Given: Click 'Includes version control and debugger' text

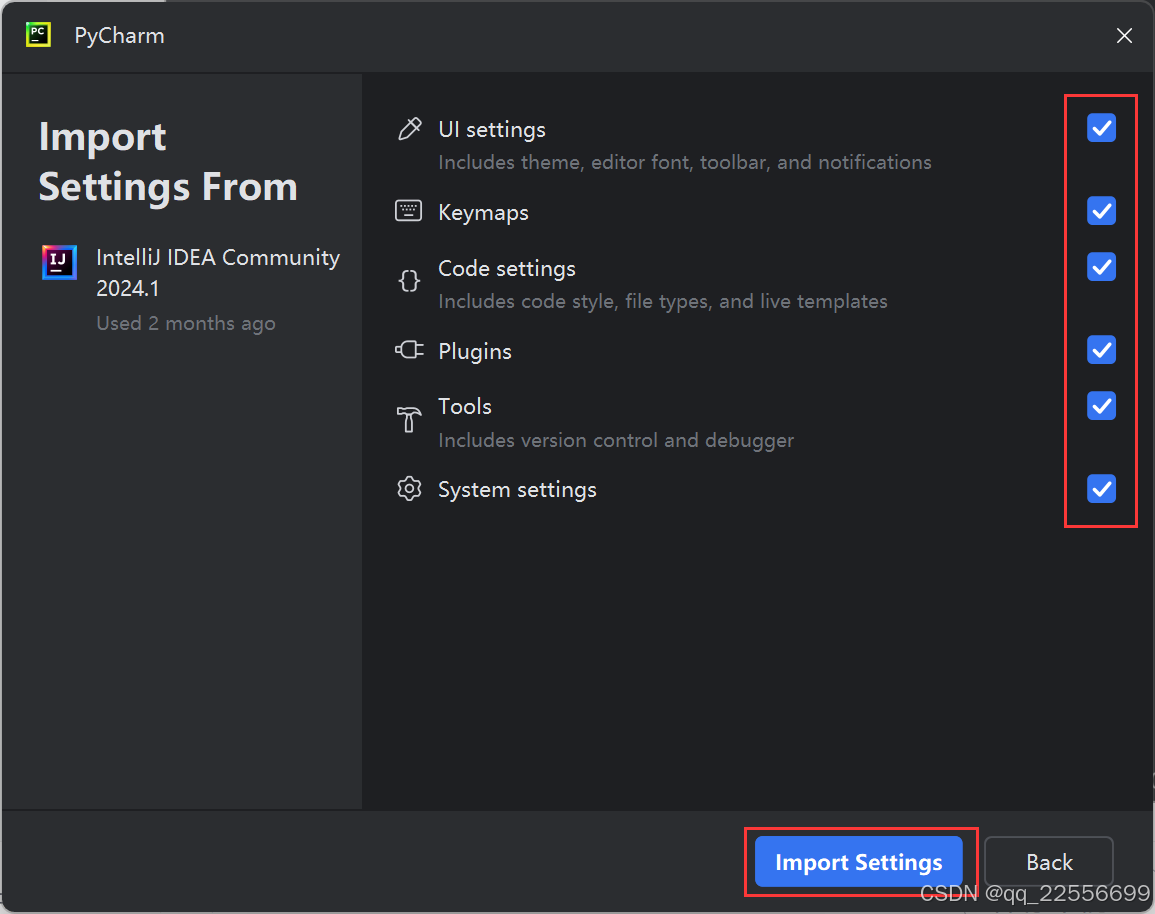Looking at the screenshot, I should tap(616, 440).
